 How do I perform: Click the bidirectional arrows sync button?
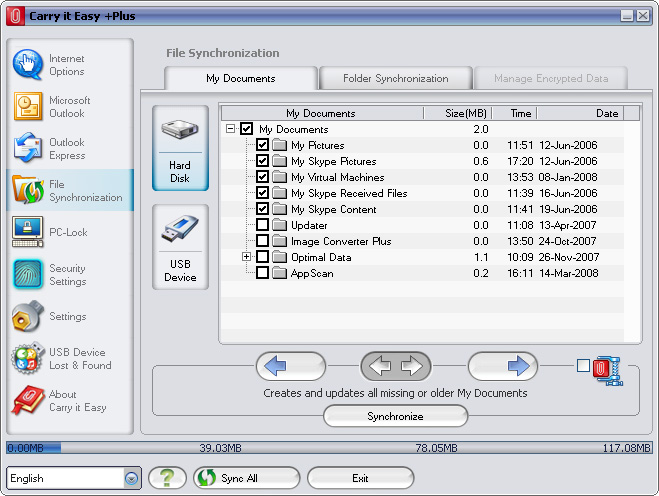coord(395,366)
